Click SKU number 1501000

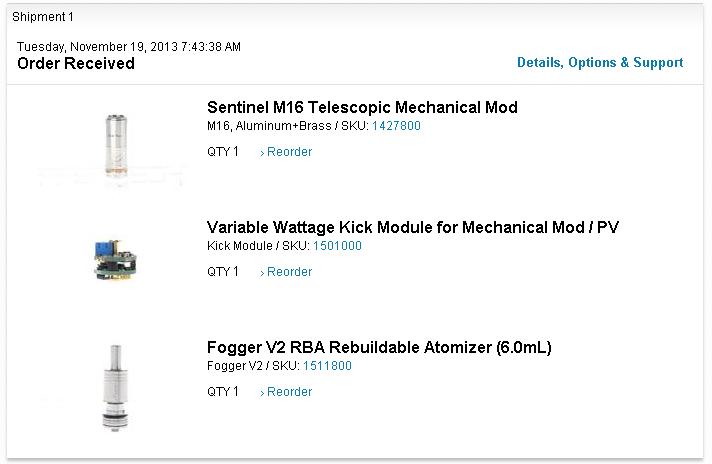(337, 246)
